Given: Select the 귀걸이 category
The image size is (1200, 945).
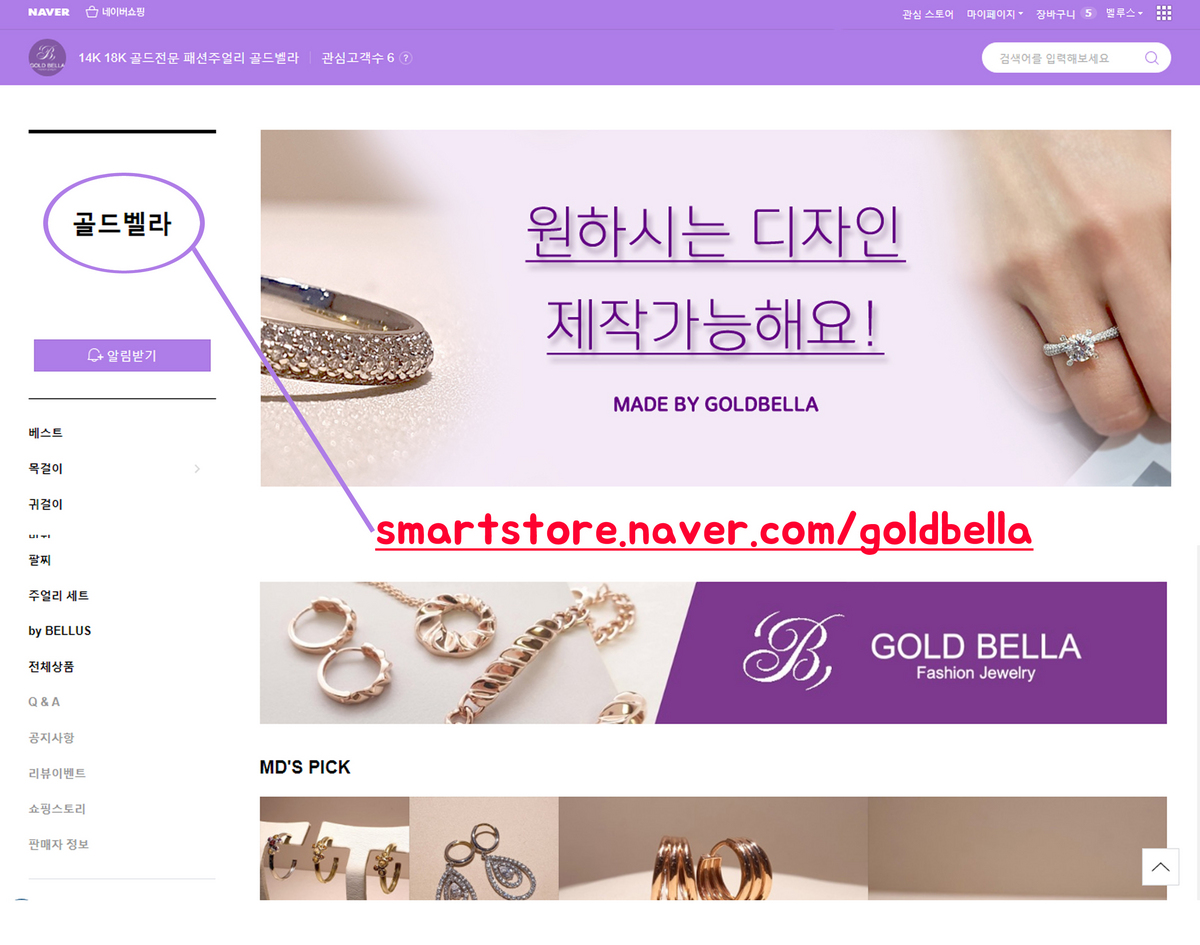Looking at the screenshot, I should (46, 504).
